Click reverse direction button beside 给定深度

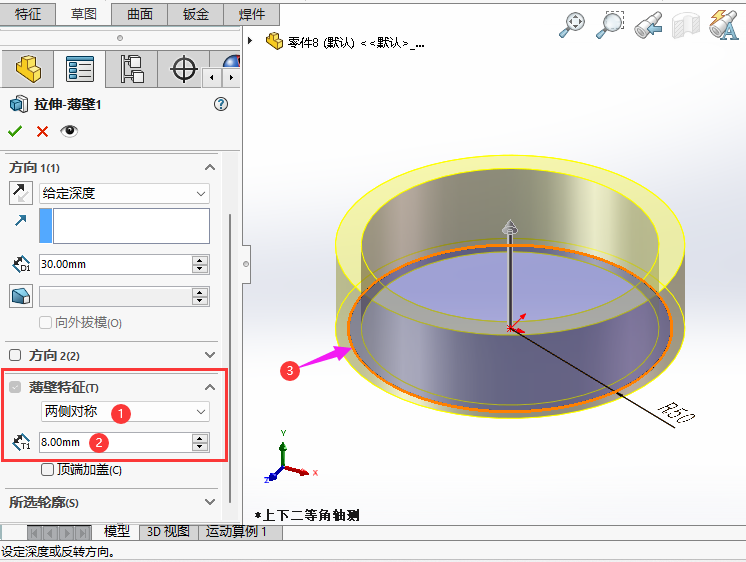point(20,193)
